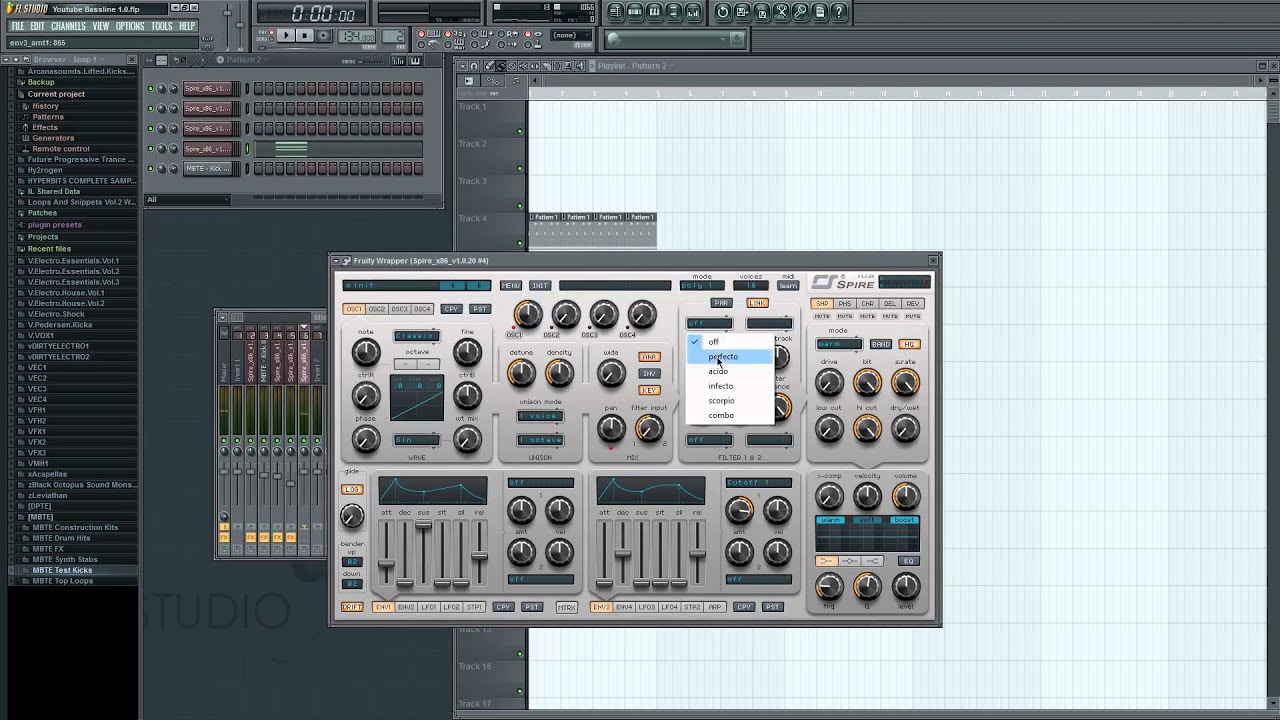This screenshot has height=720, width=1280.
Task: Shift oscillator octave up arrow in Spire
Action: coord(428,364)
